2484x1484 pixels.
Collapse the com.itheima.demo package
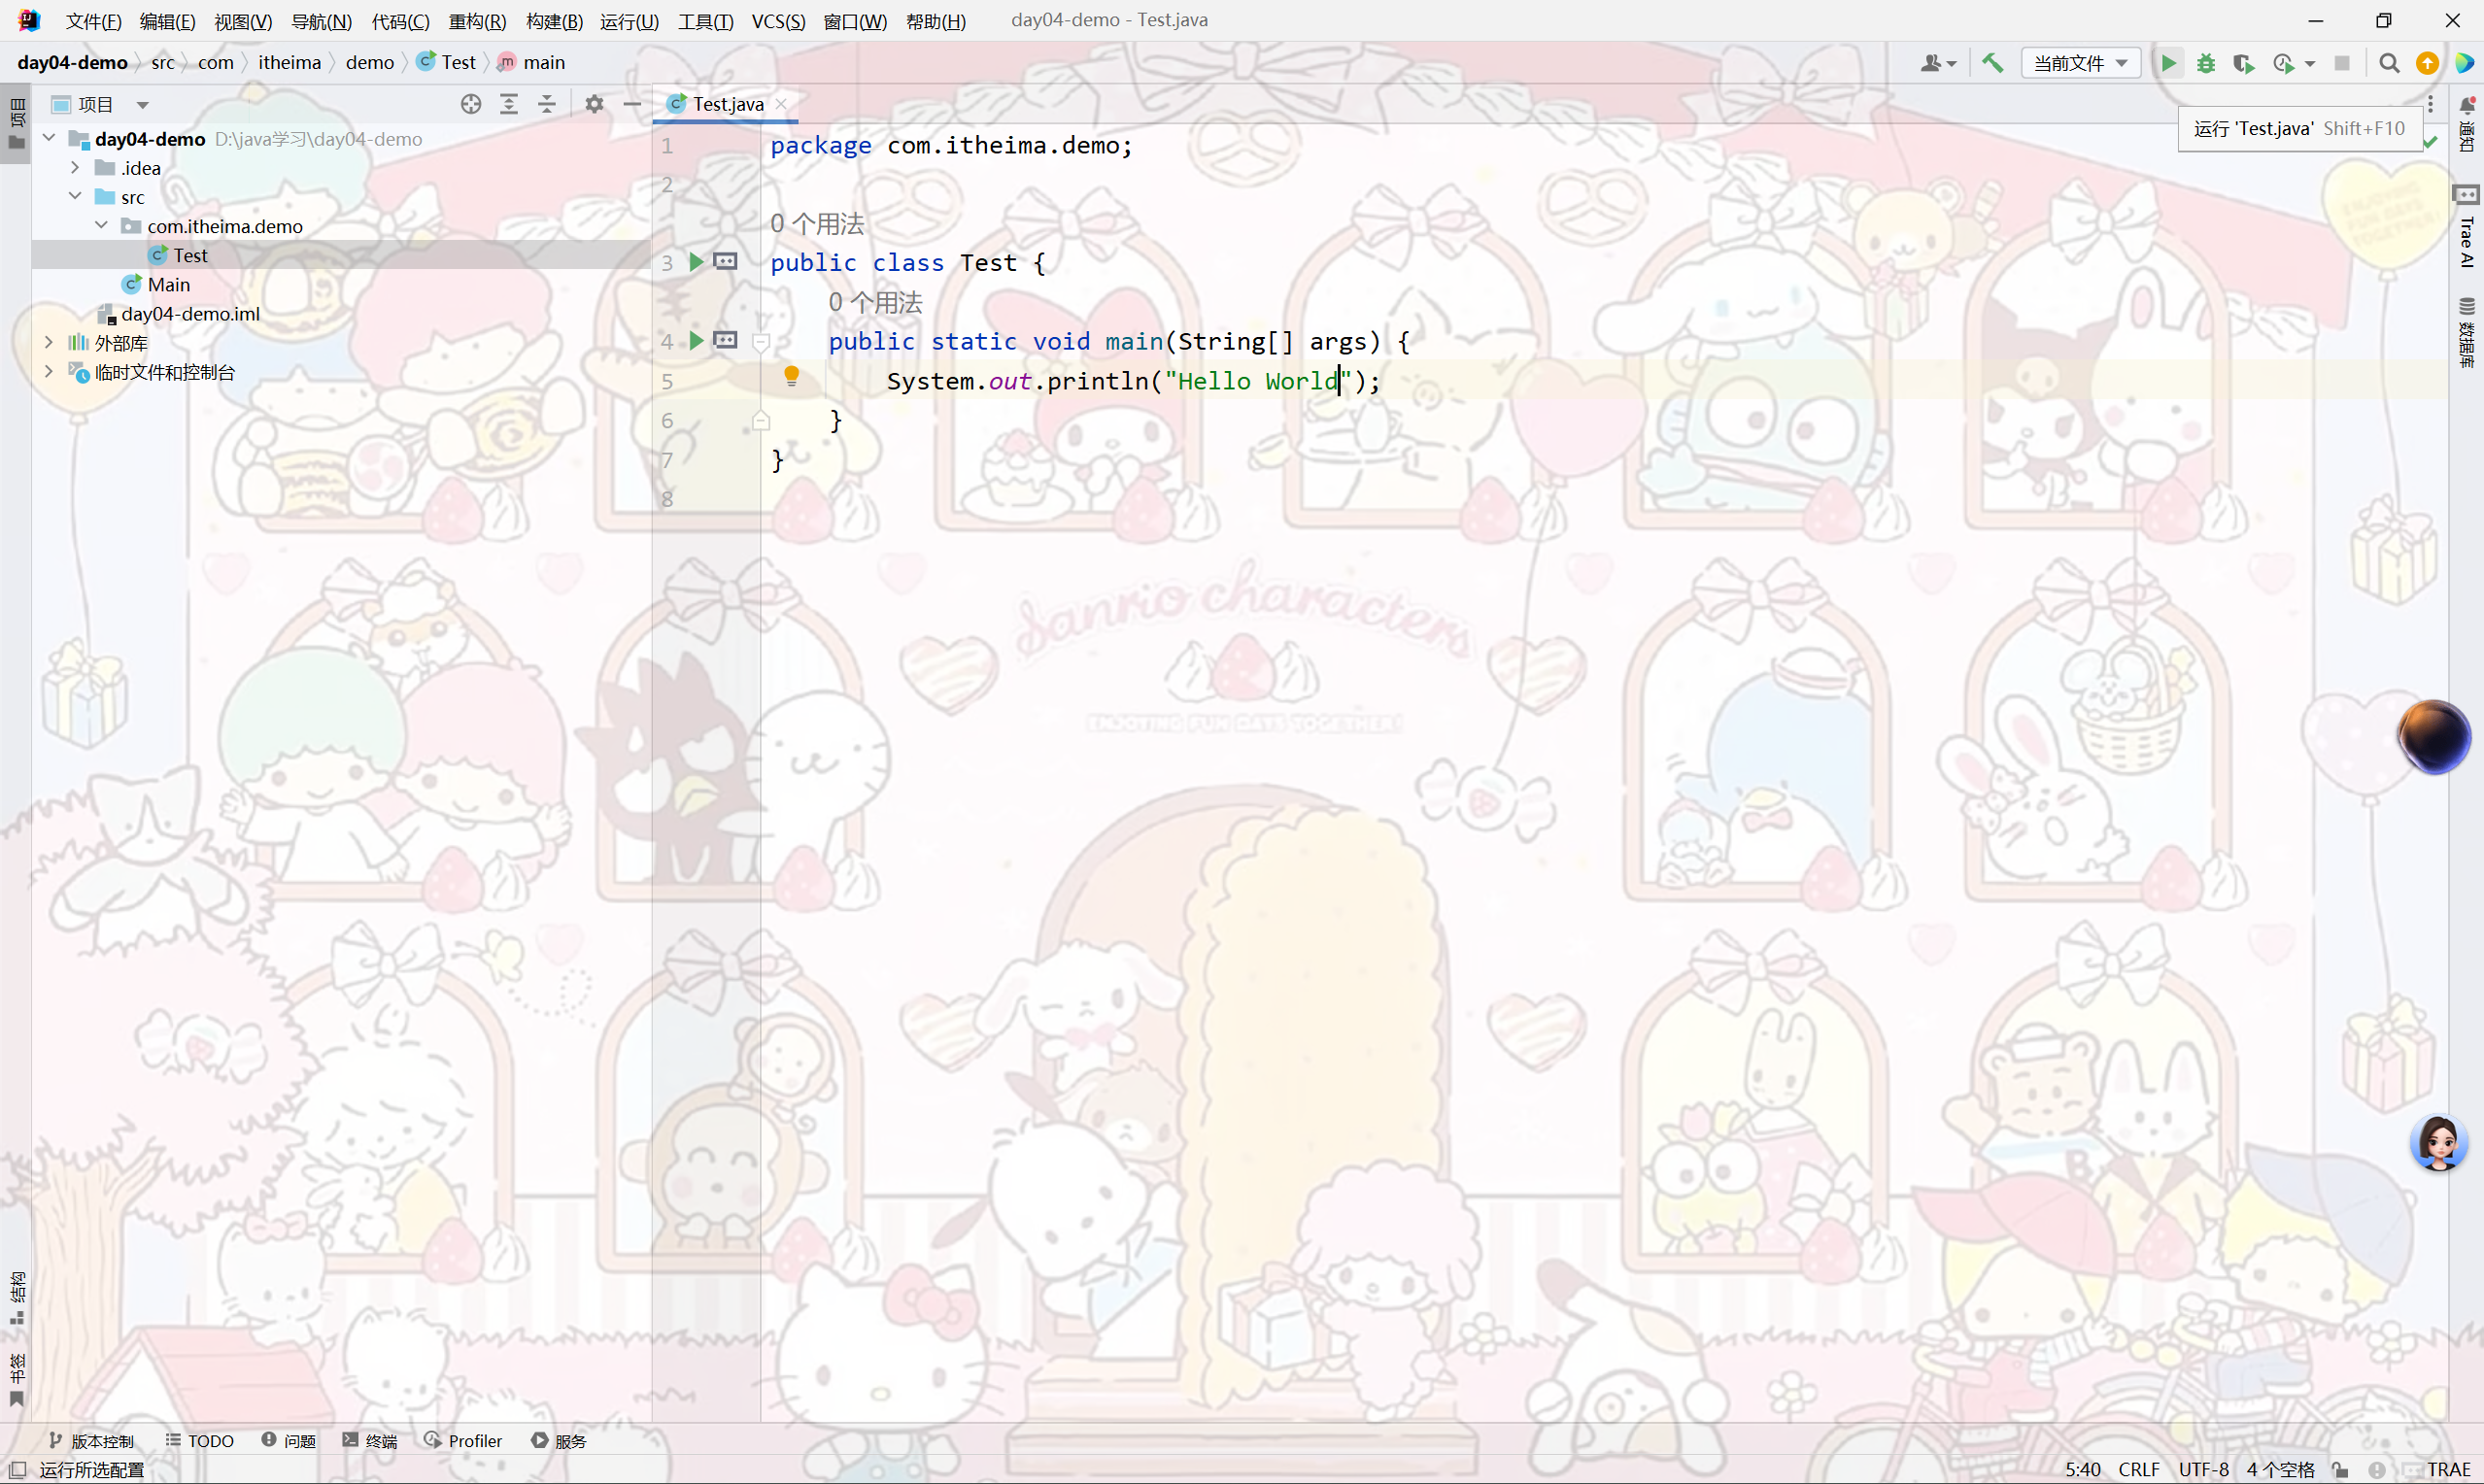tap(101, 225)
